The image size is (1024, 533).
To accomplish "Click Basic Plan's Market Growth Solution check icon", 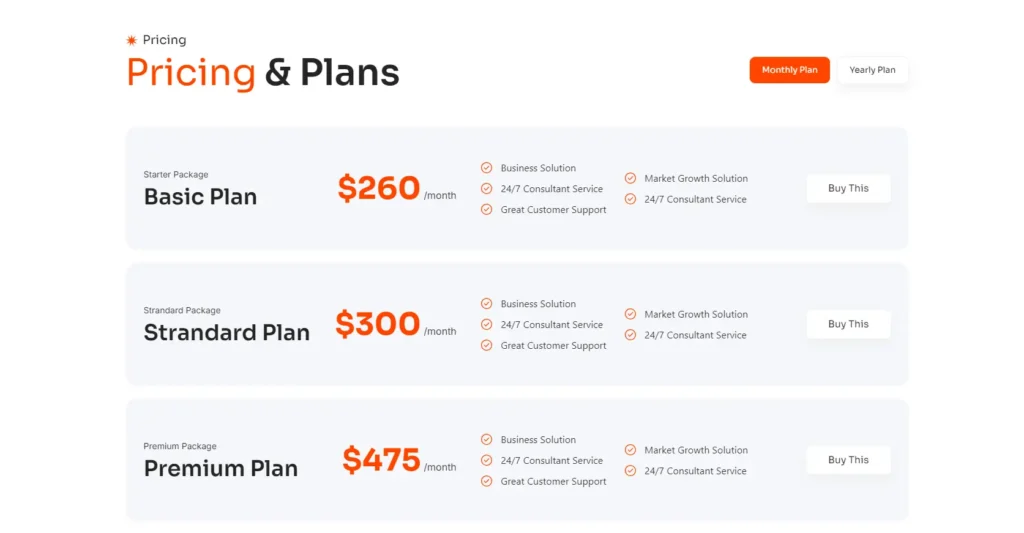I will [x=630, y=178].
